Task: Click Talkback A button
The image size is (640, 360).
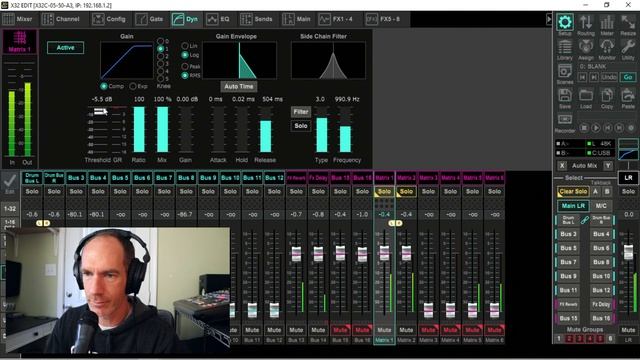Action: (596, 191)
